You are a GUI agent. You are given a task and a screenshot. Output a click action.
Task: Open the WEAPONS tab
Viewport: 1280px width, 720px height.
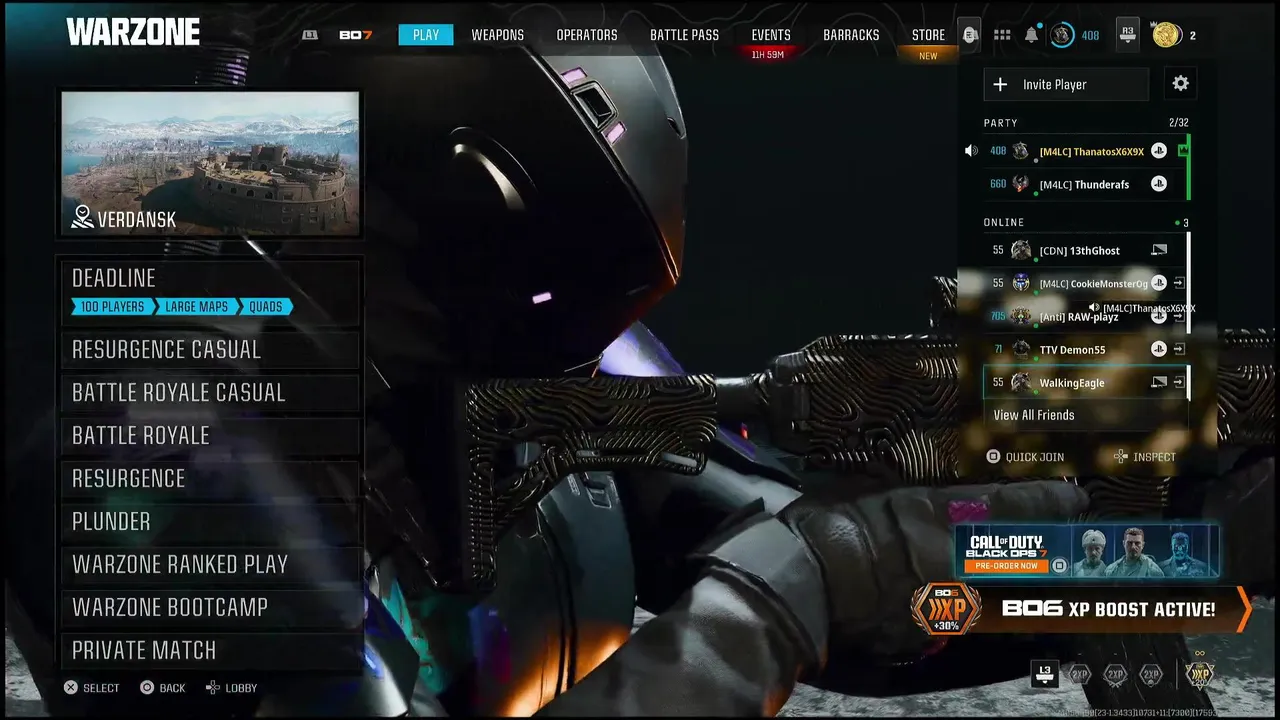point(497,35)
